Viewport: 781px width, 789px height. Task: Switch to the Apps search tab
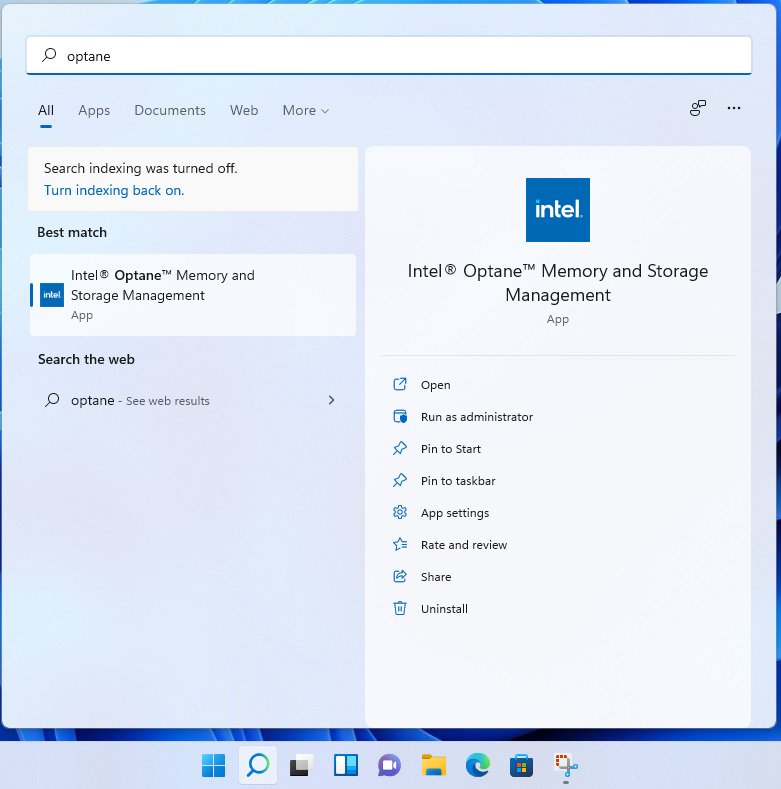(x=94, y=111)
